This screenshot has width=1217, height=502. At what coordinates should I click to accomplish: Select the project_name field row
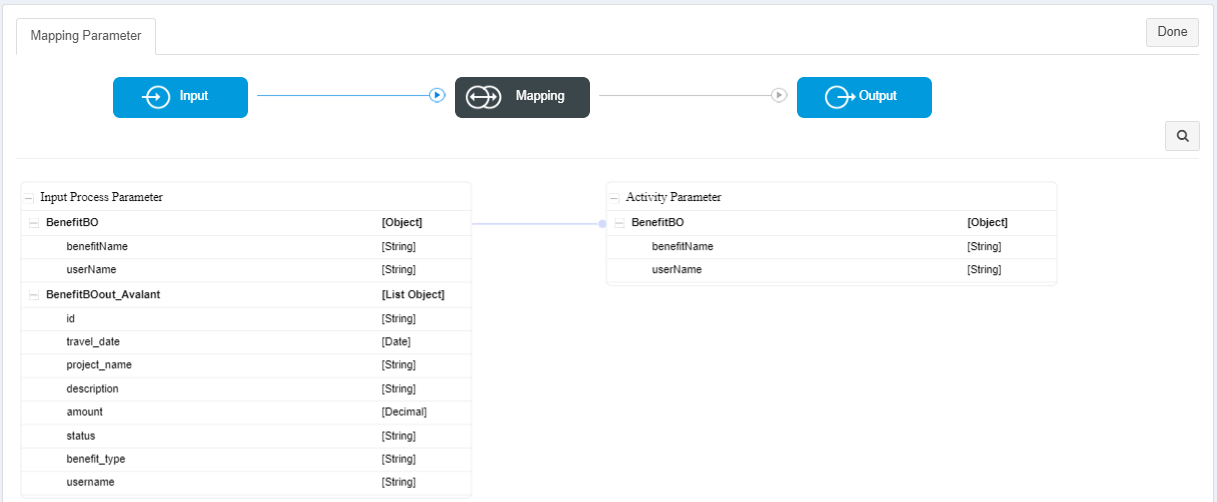point(246,365)
